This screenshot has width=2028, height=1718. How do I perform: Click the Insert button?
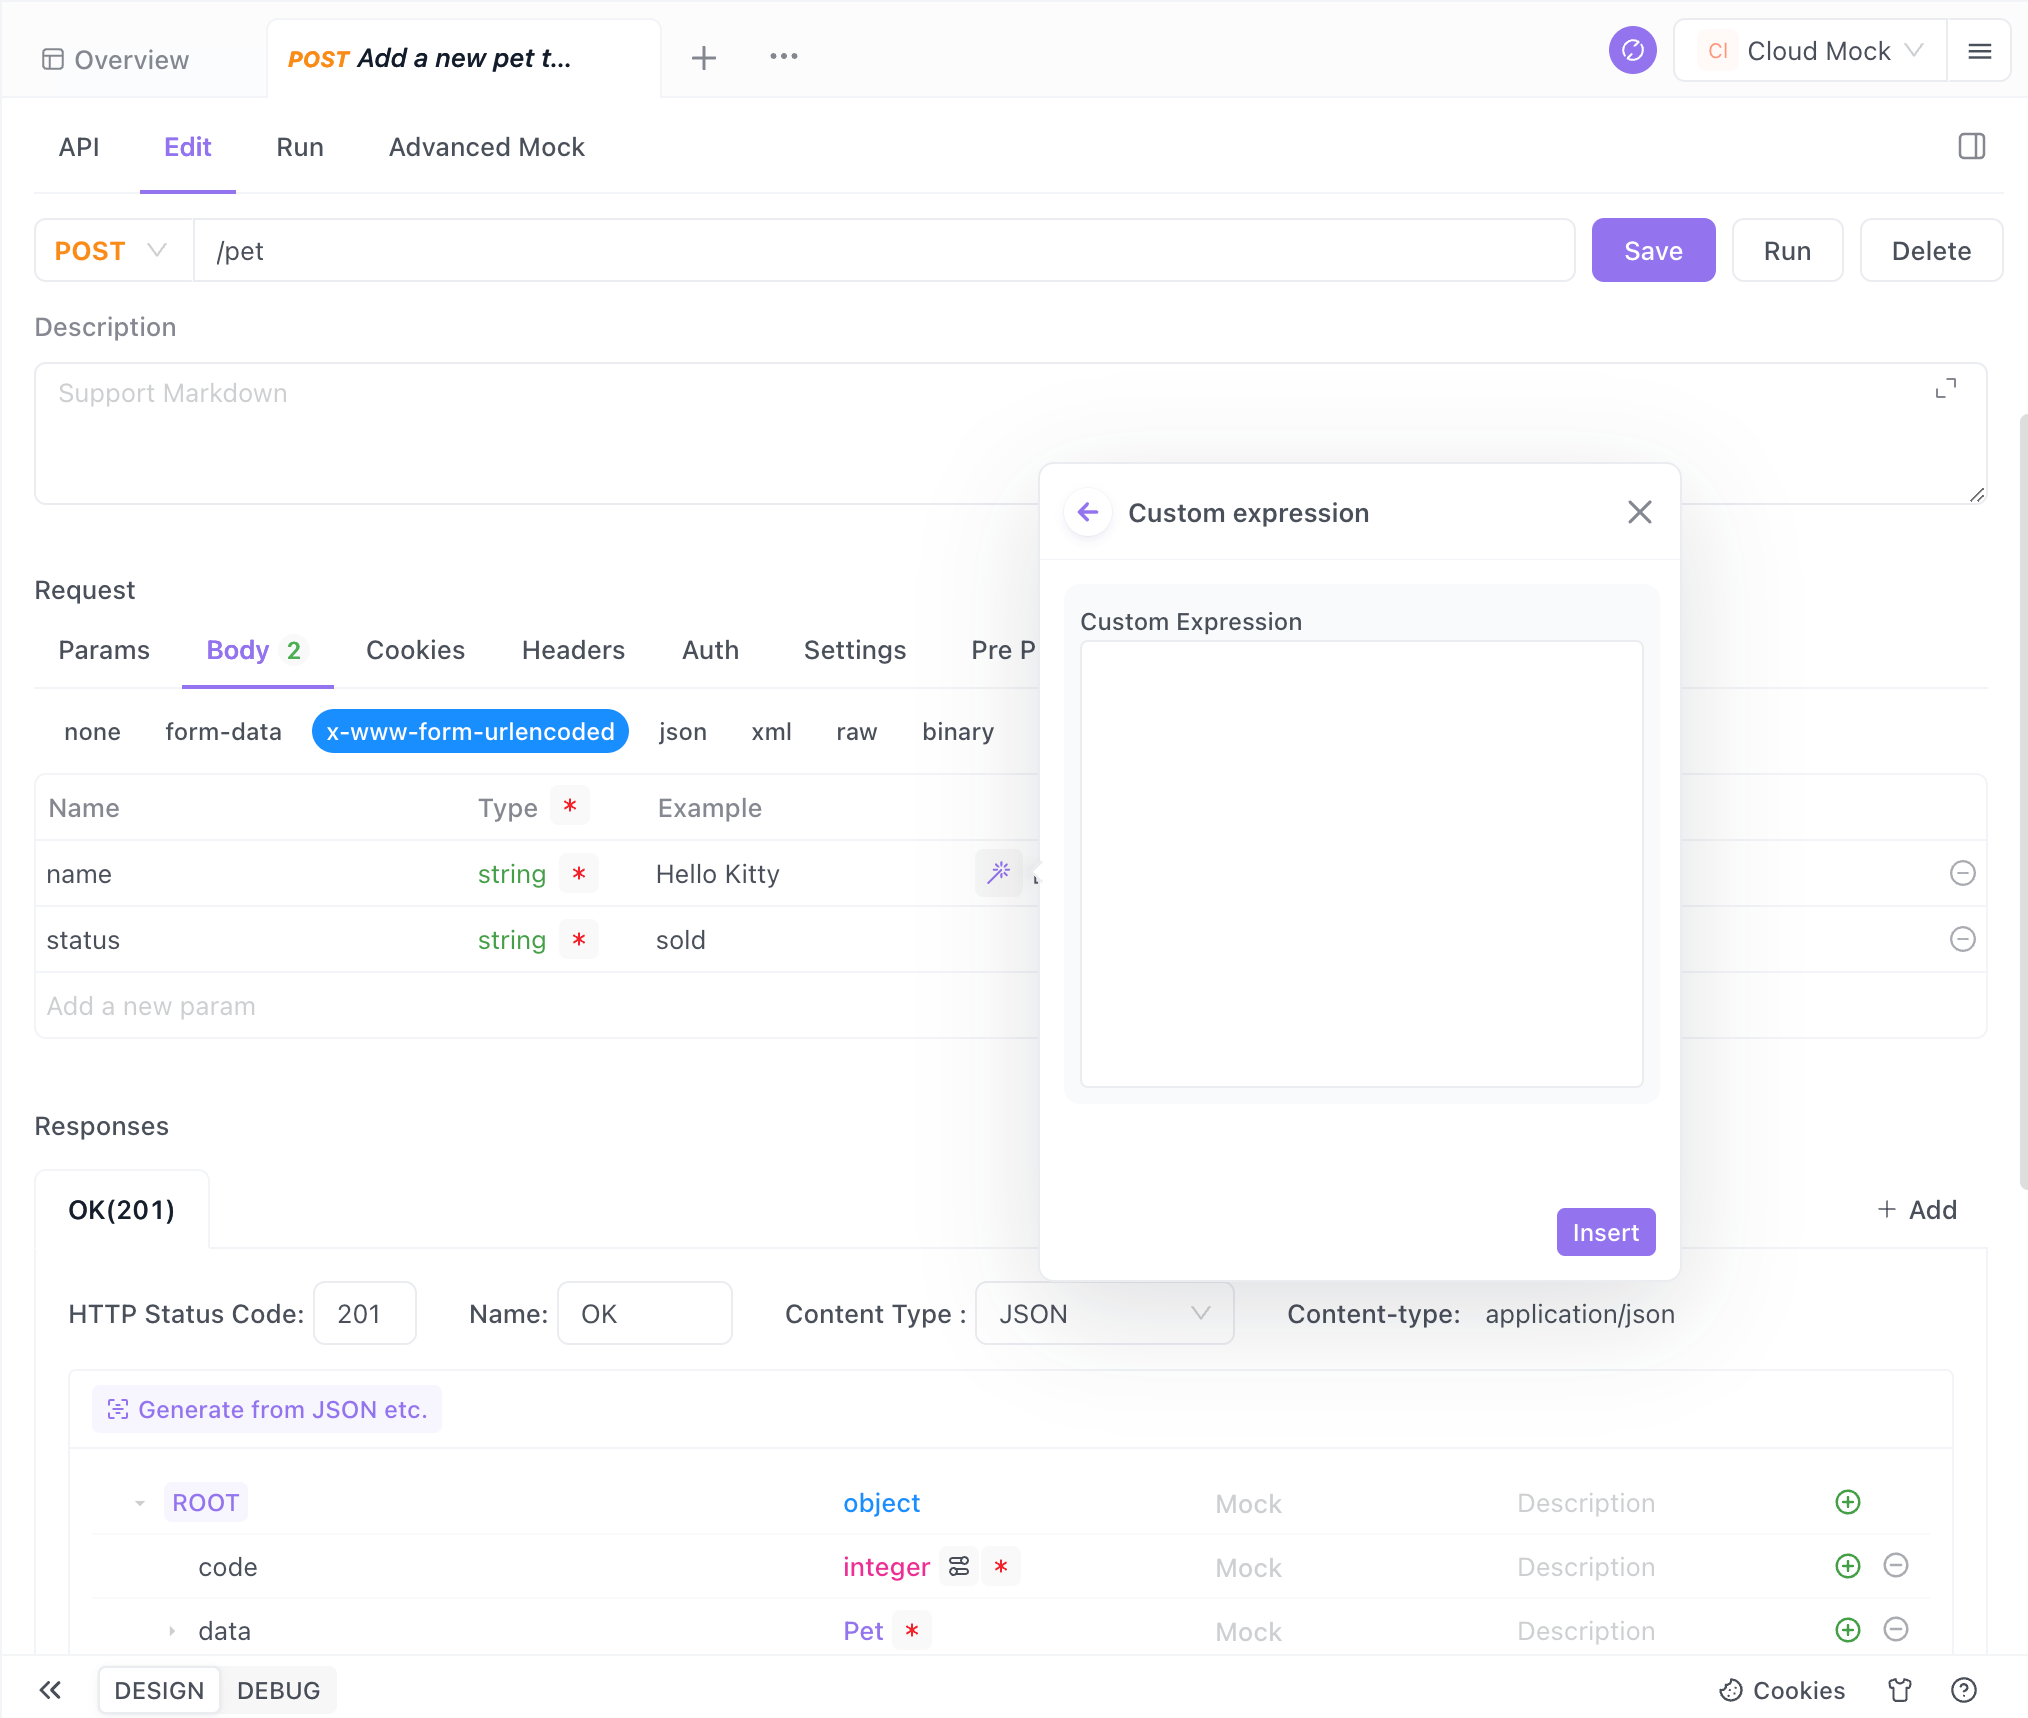pos(1605,1232)
